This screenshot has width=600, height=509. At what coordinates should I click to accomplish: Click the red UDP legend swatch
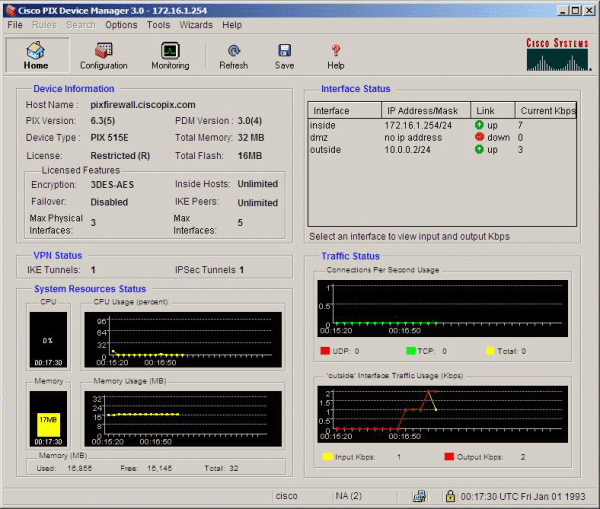pyautogui.click(x=324, y=351)
